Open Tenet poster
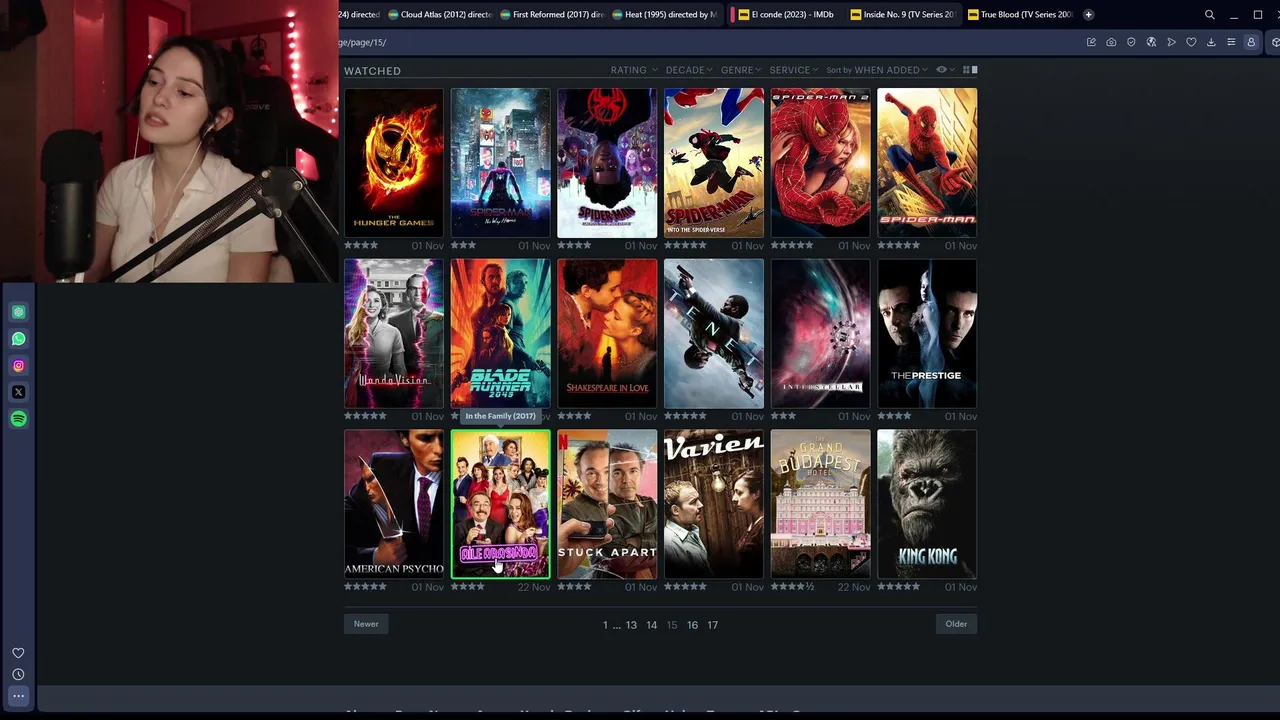 click(x=714, y=334)
